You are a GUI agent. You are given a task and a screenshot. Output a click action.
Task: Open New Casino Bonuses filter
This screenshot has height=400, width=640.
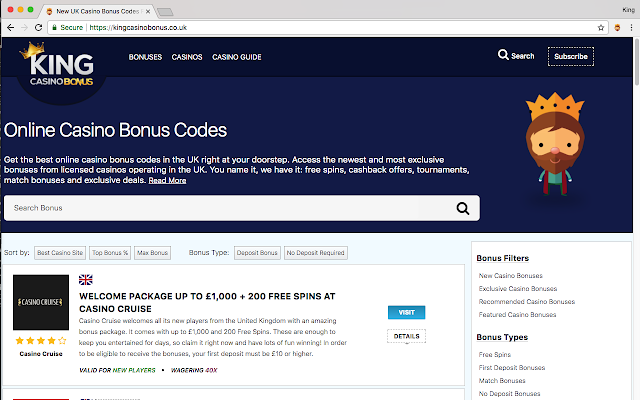pos(511,276)
